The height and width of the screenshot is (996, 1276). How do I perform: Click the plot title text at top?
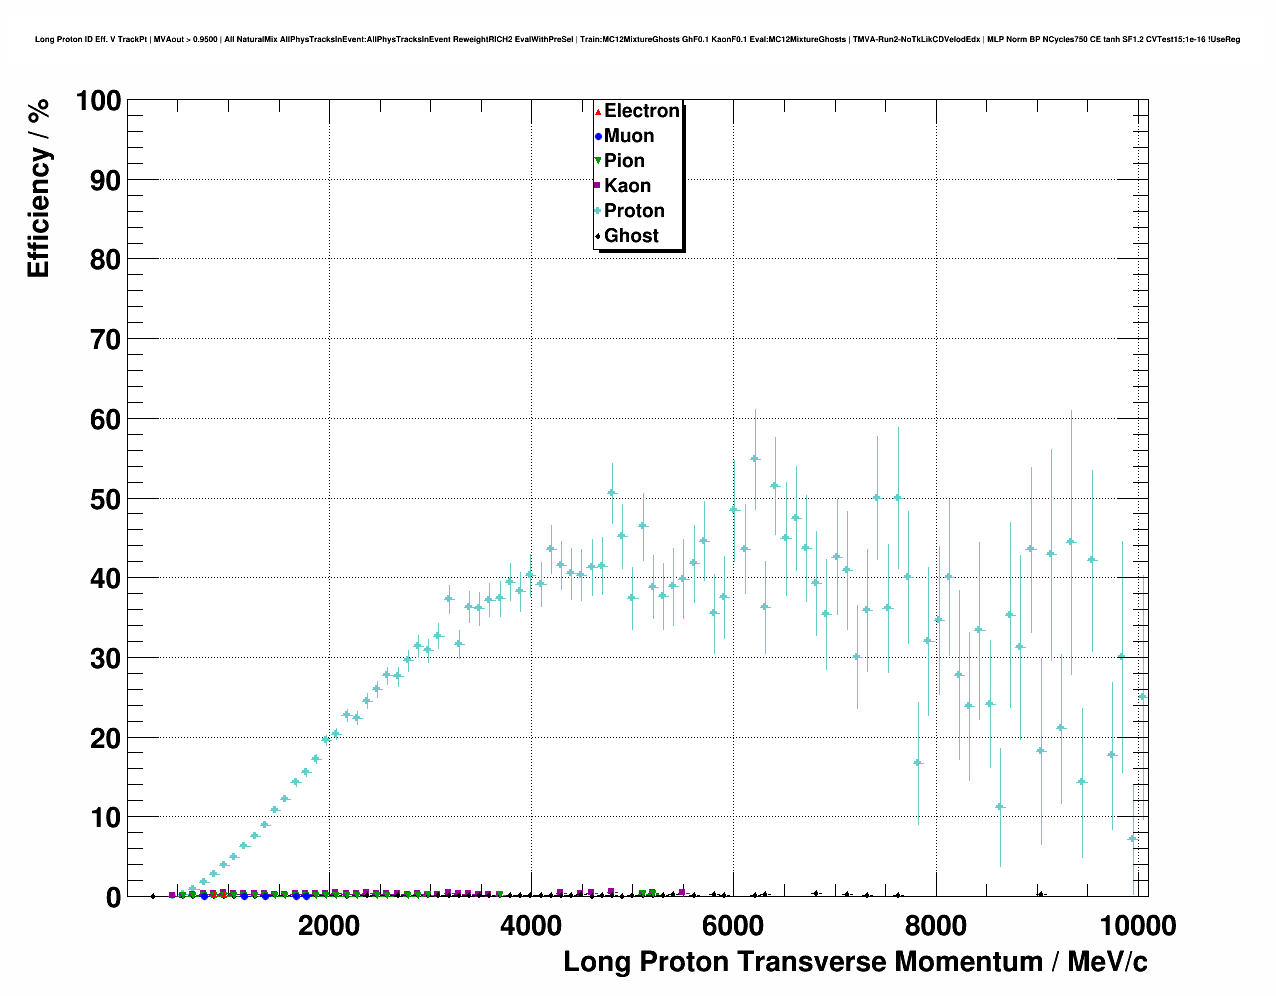click(637, 39)
